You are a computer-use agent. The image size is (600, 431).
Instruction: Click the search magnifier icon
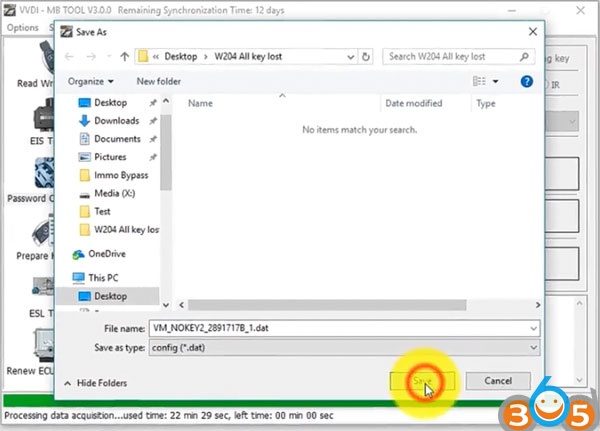point(524,57)
